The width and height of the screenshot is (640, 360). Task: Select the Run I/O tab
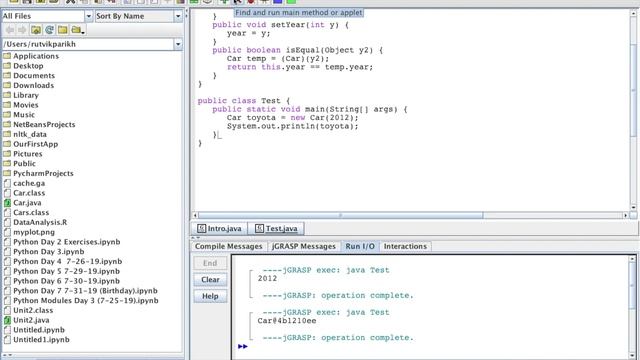click(x=360, y=247)
